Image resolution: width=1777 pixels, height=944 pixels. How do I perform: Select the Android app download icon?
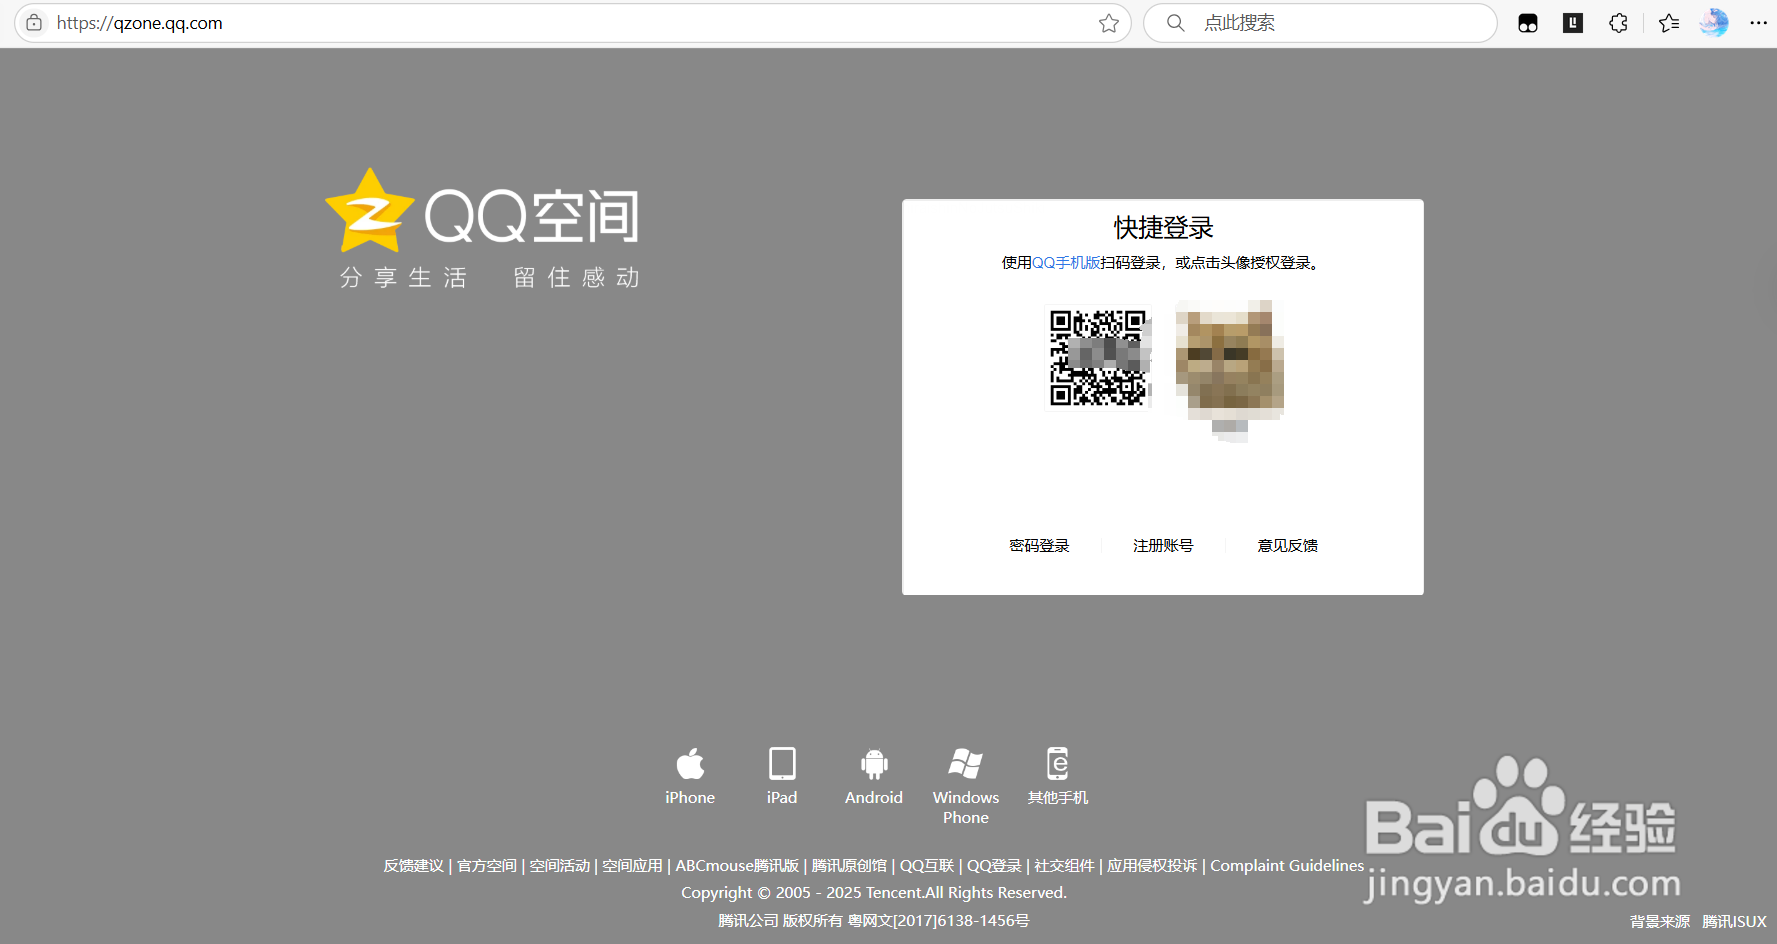(x=873, y=765)
